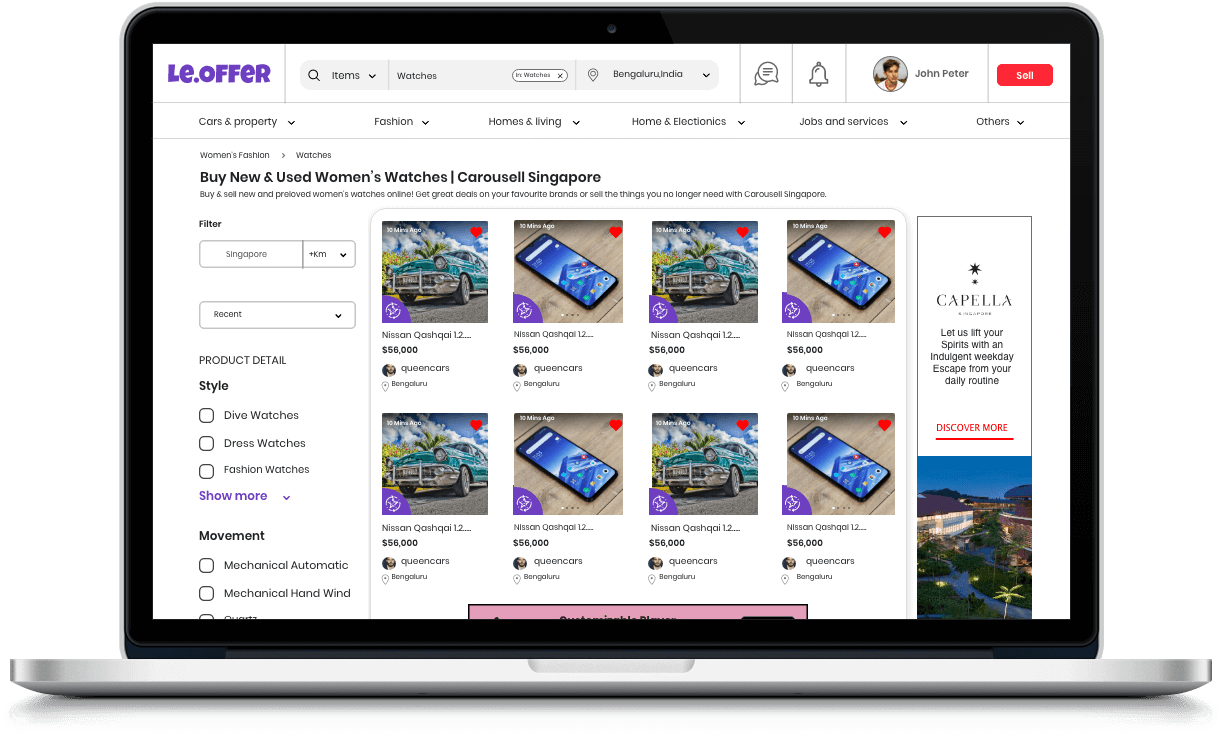Unlike heart on bottom-row first car listing

pos(476,425)
